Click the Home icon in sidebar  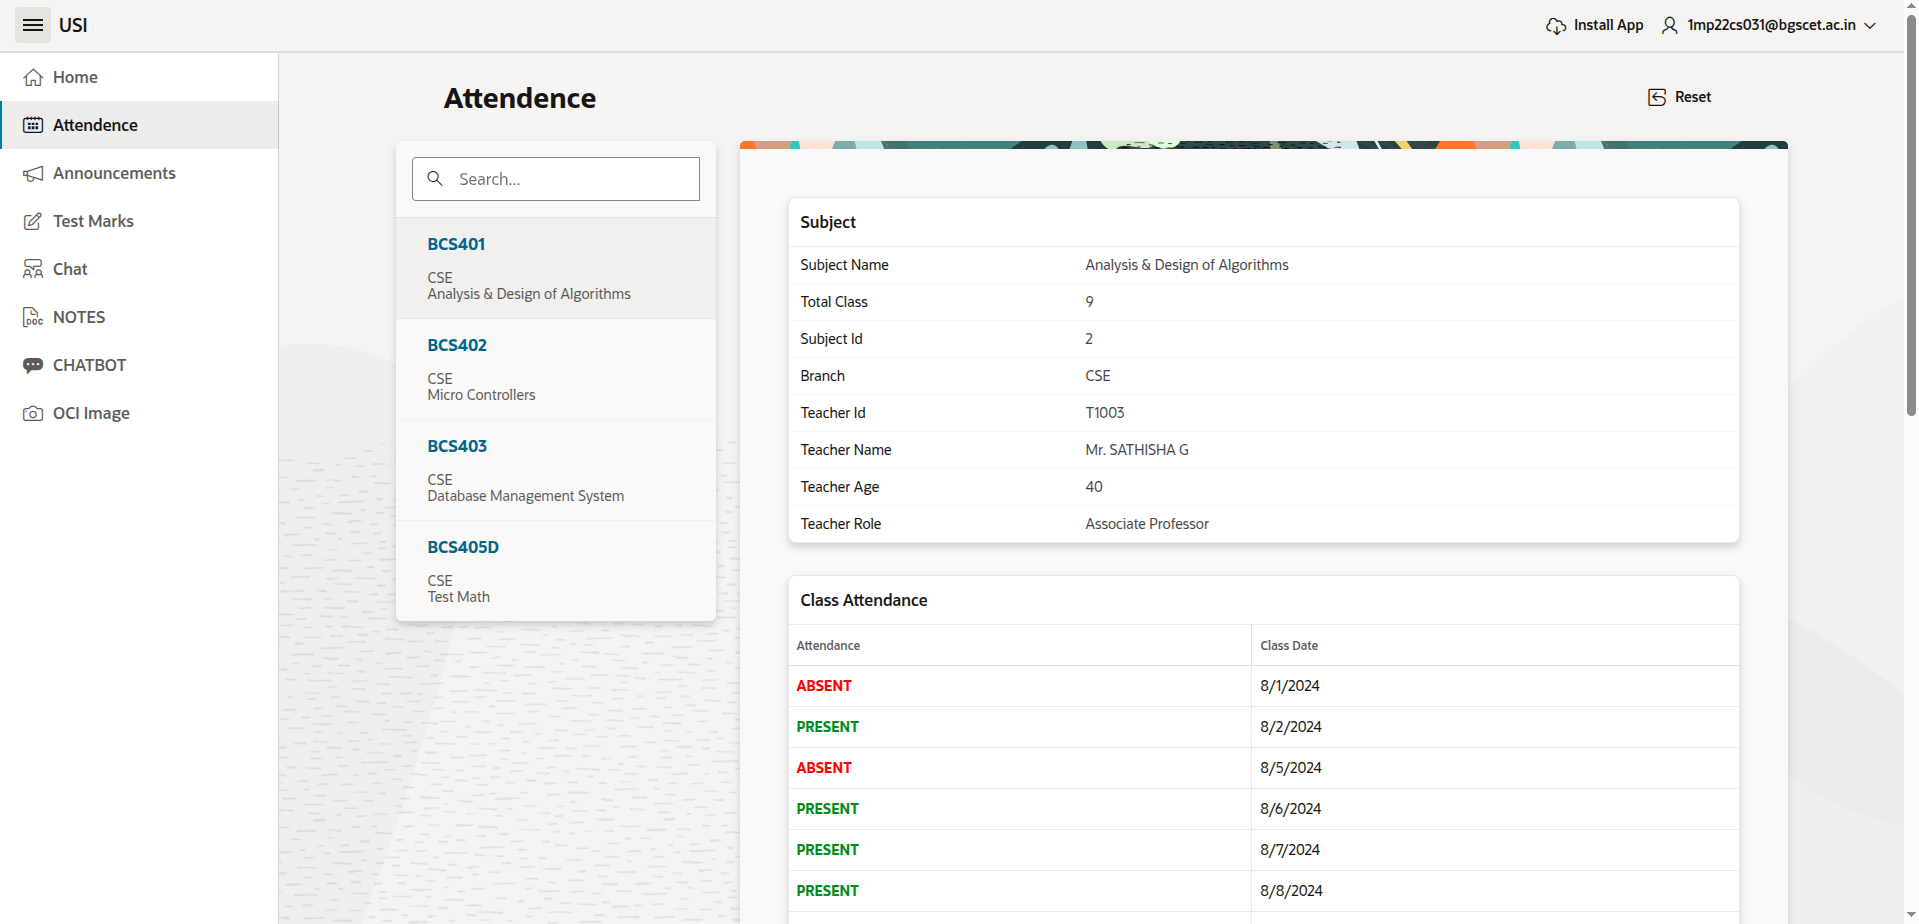(33, 78)
